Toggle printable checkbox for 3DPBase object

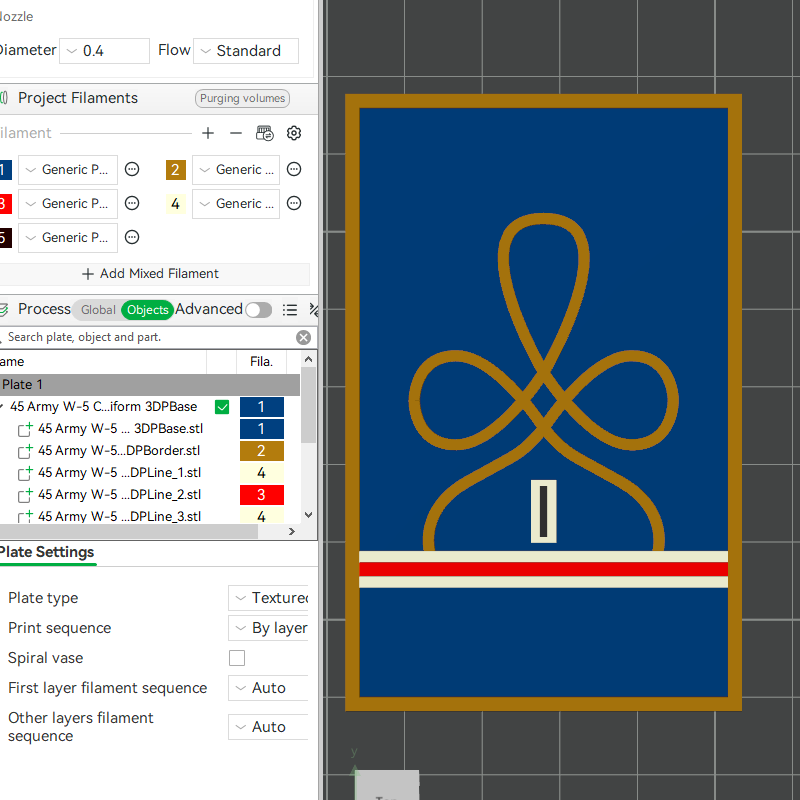222,407
